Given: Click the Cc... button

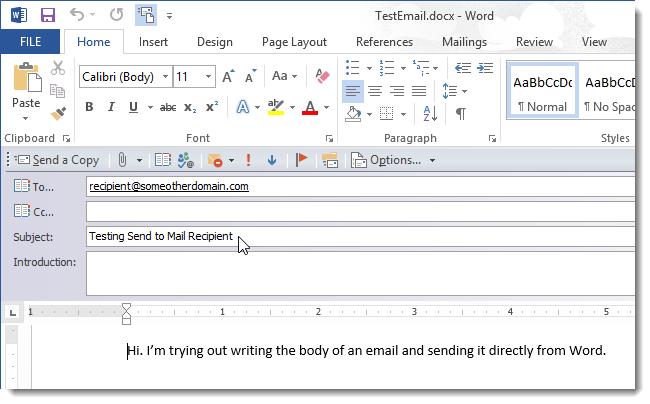Looking at the screenshot, I should tap(33, 212).
